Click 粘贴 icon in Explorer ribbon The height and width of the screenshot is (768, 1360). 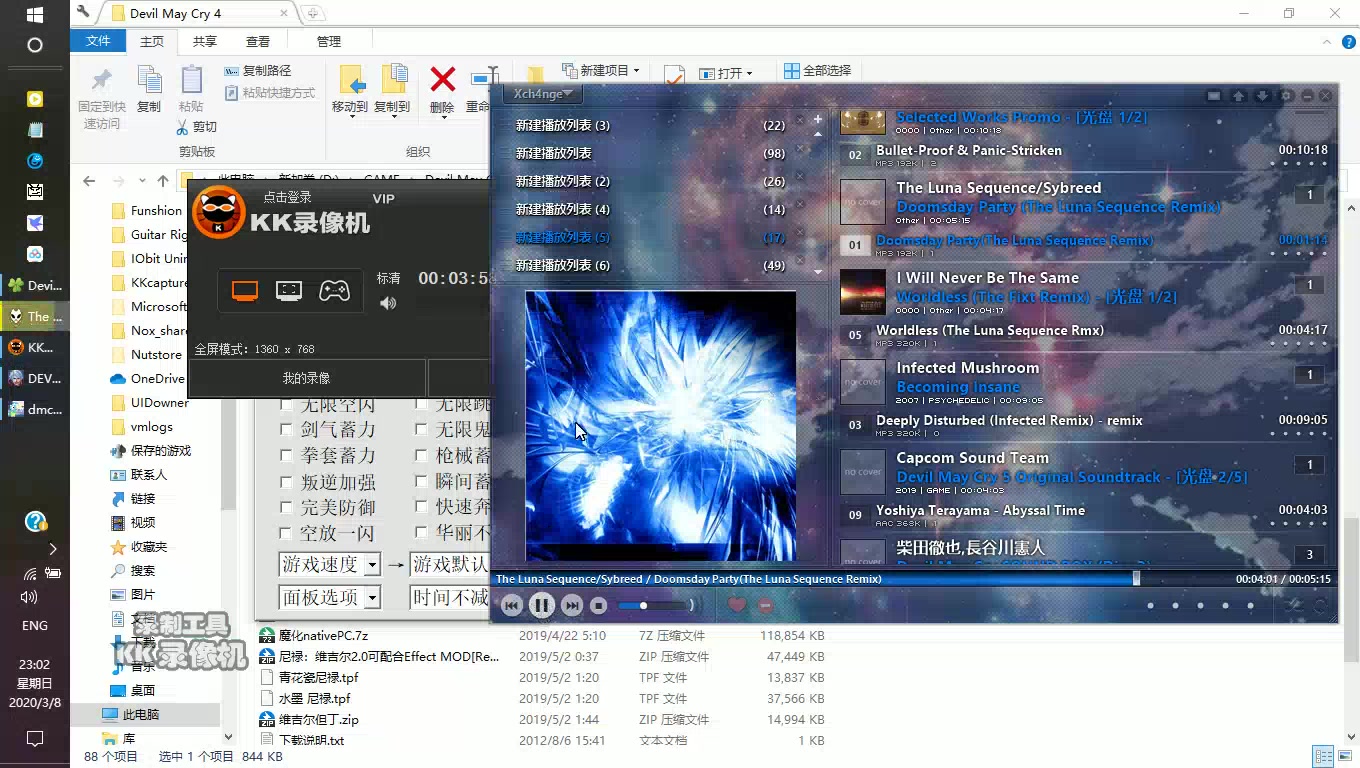pyautogui.click(x=191, y=89)
